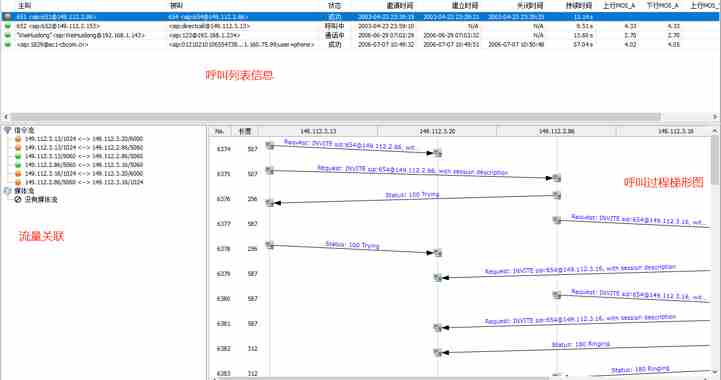This screenshot has width=721, height=380.
Task: Click the horizontal scrollbar of the call list
Action: (336, 117)
